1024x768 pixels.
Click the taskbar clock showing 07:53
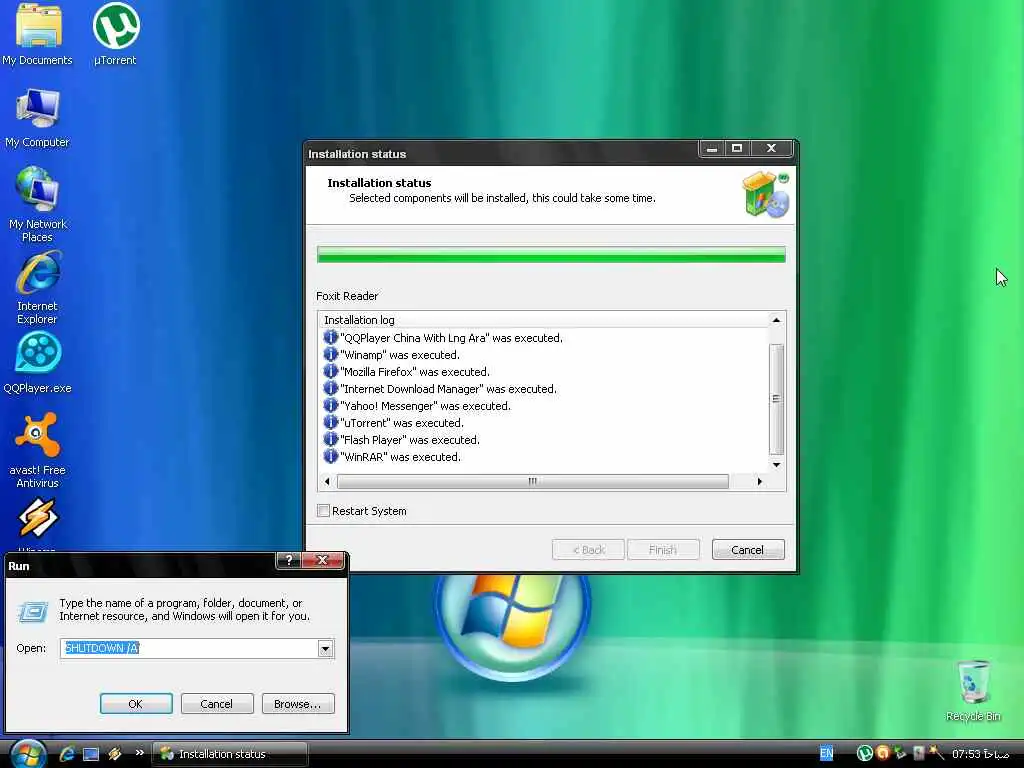(x=980, y=754)
